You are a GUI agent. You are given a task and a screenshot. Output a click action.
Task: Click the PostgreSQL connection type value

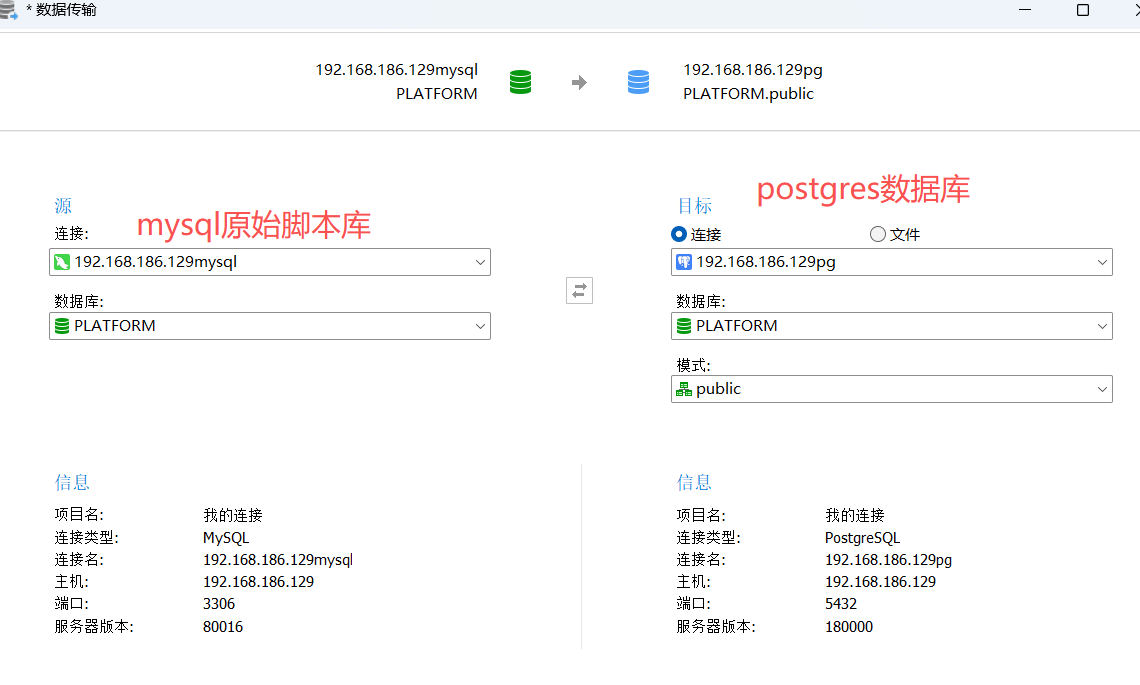coord(862,538)
